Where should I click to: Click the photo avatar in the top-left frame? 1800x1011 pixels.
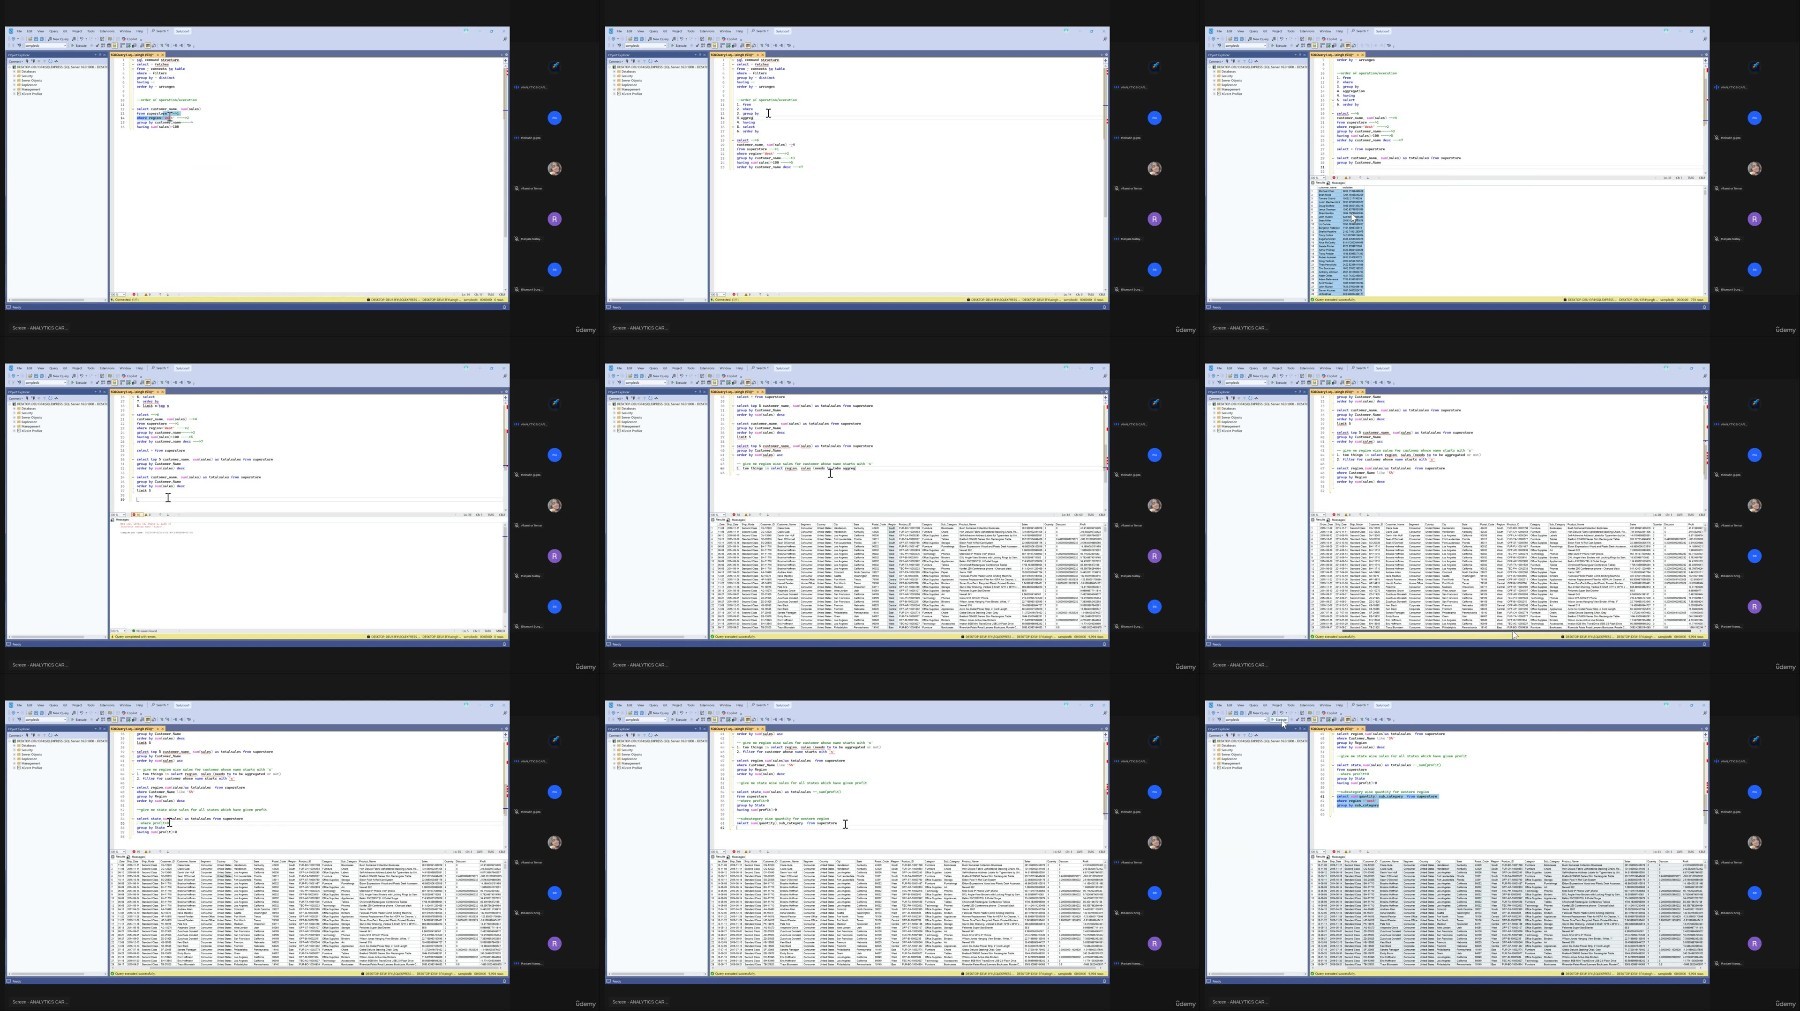(554, 168)
